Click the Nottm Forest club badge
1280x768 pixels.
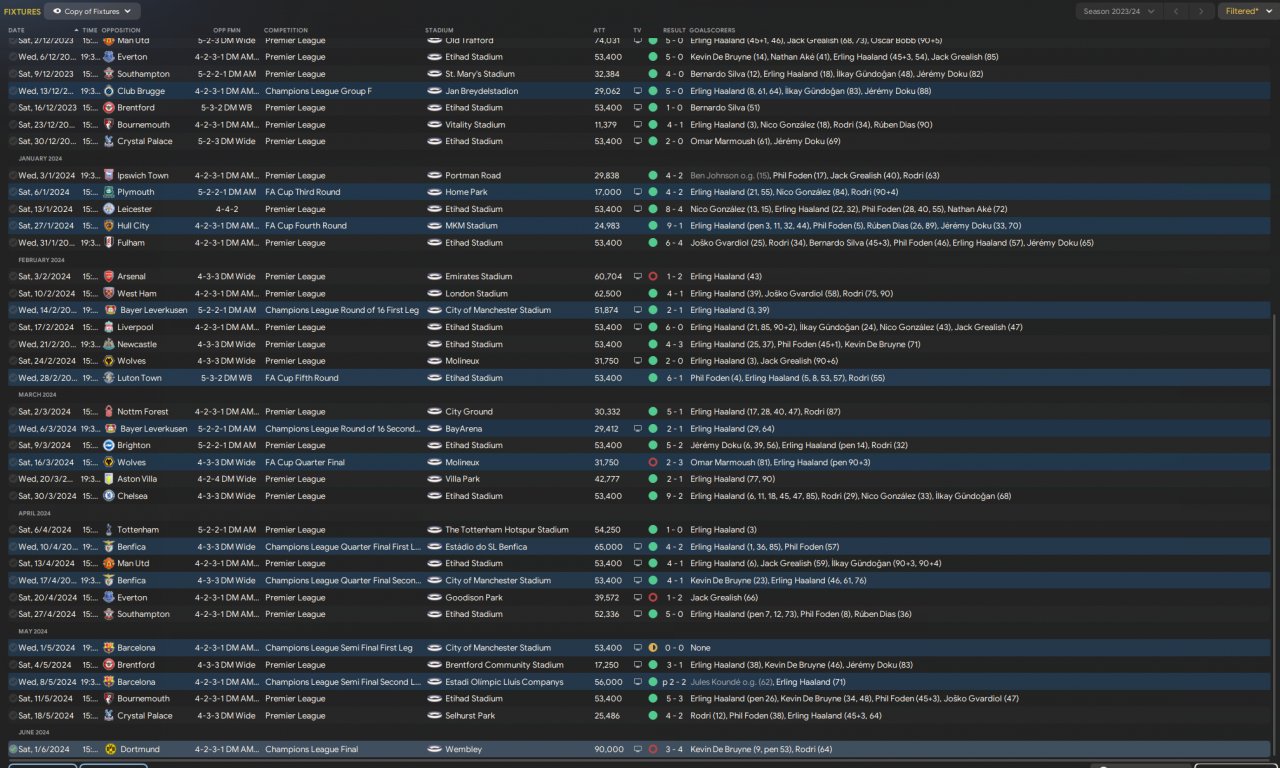(108, 411)
